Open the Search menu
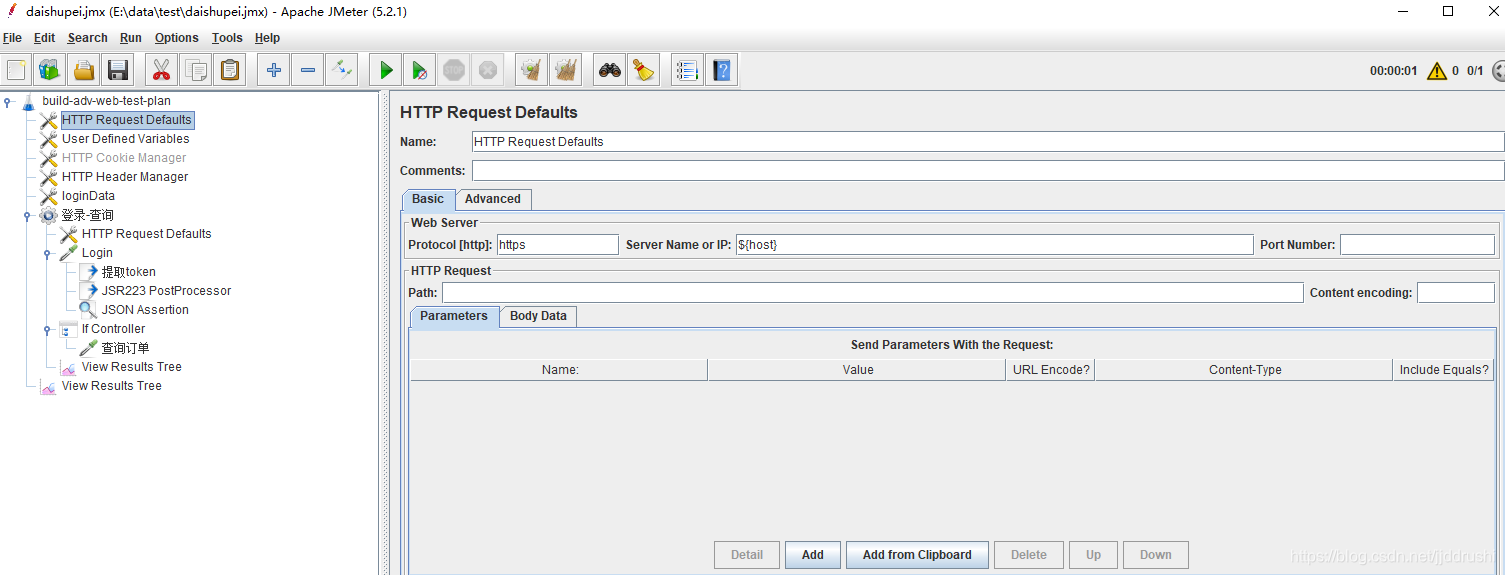The image size is (1505, 575). pyautogui.click(x=87, y=38)
